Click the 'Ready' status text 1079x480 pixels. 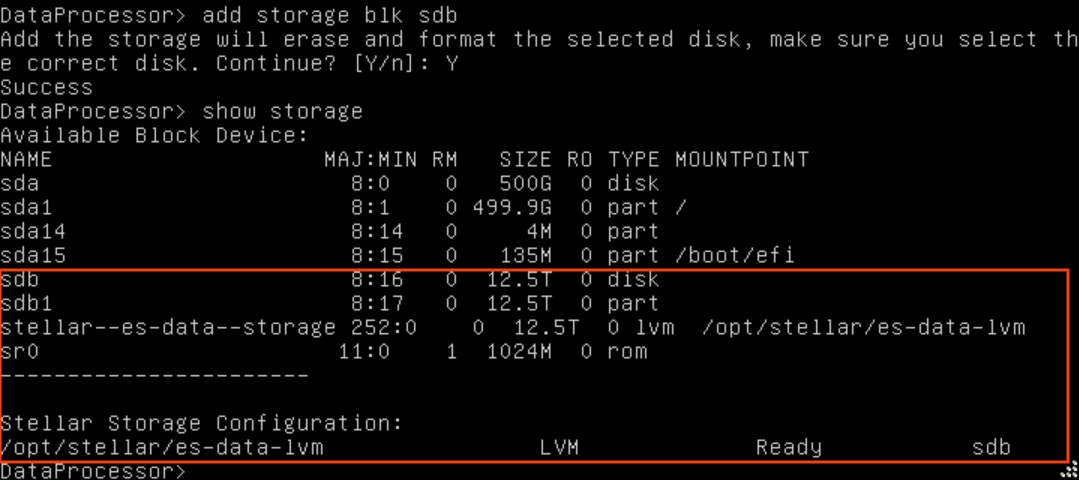pyautogui.click(x=788, y=447)
